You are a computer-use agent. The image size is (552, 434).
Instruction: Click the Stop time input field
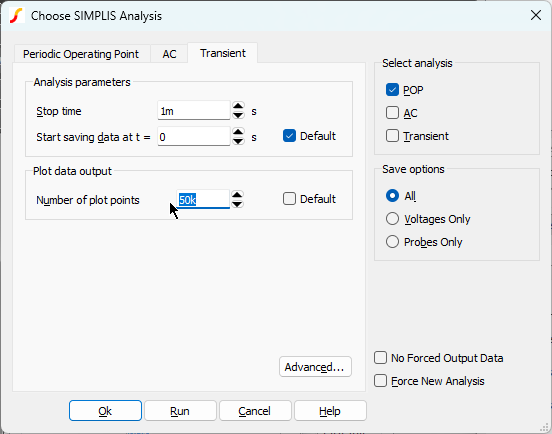(x=194, y=111)
